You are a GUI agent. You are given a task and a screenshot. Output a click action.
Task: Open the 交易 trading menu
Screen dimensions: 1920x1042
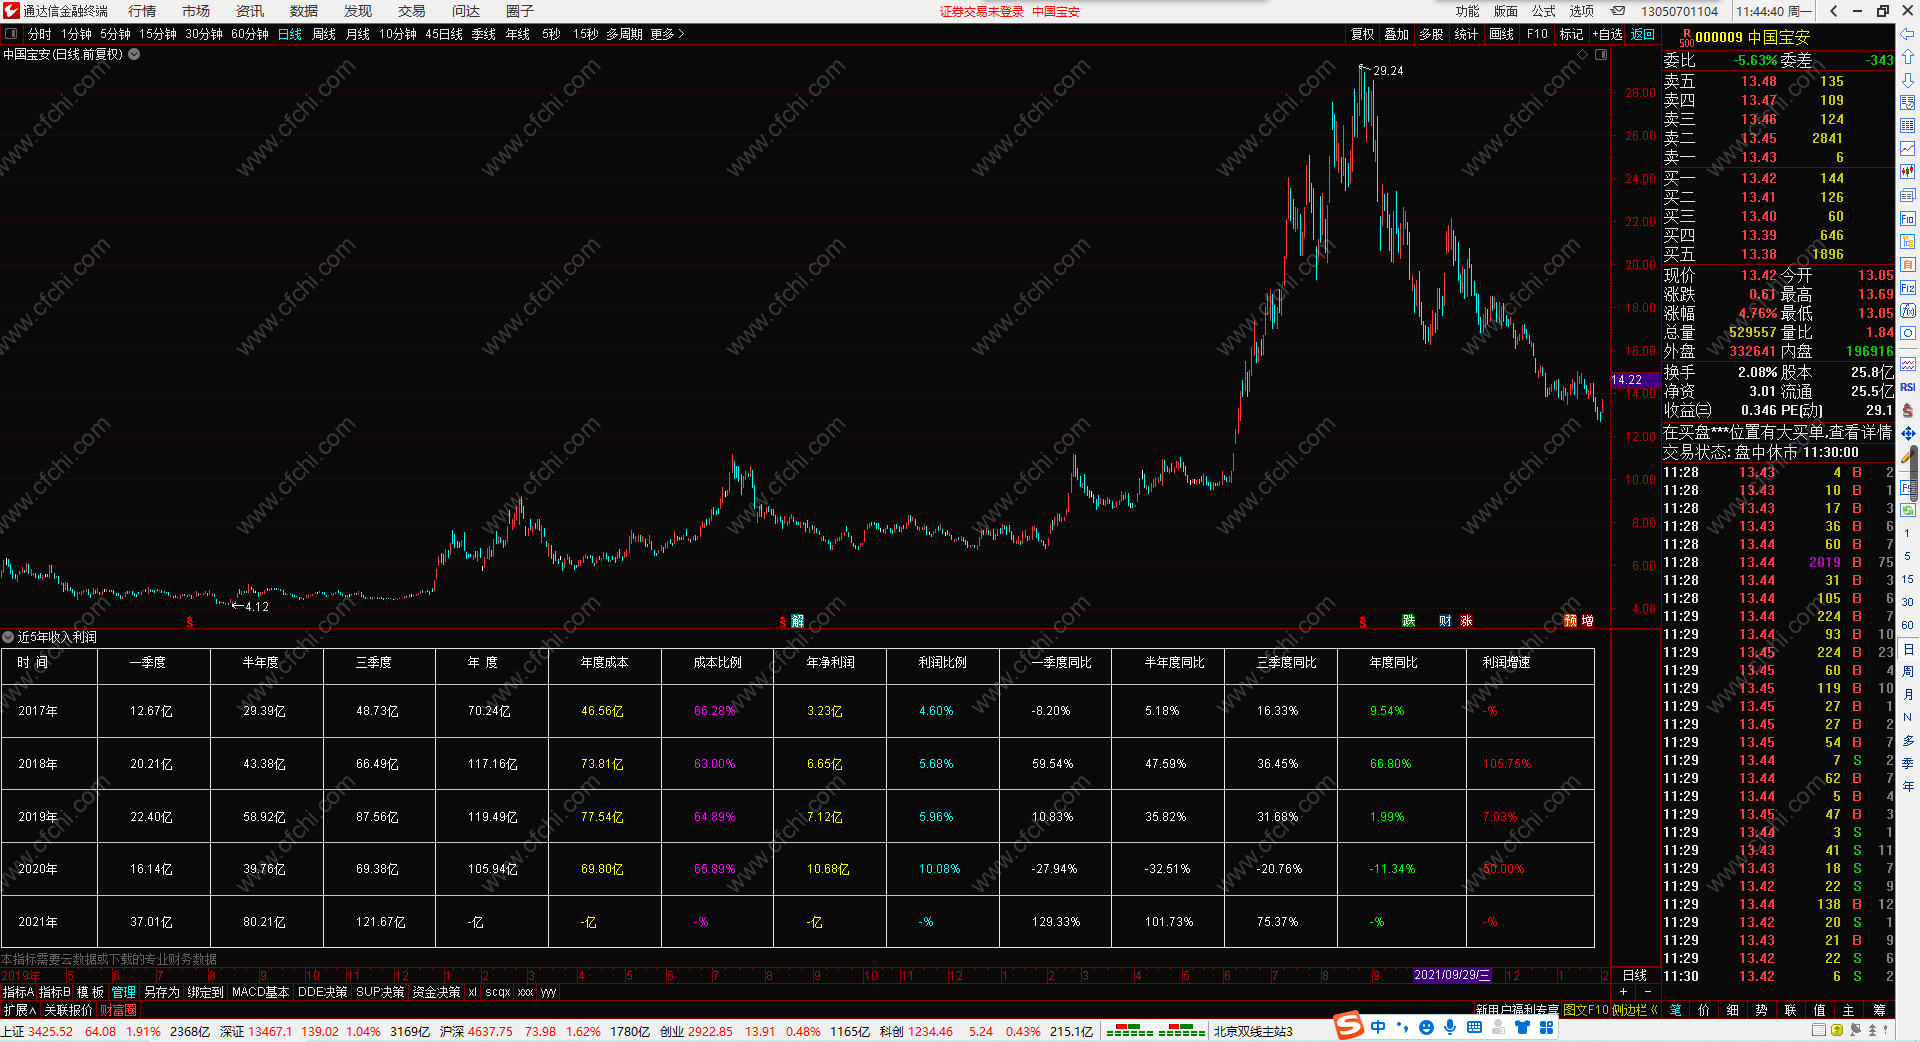[x=412, y=11]
